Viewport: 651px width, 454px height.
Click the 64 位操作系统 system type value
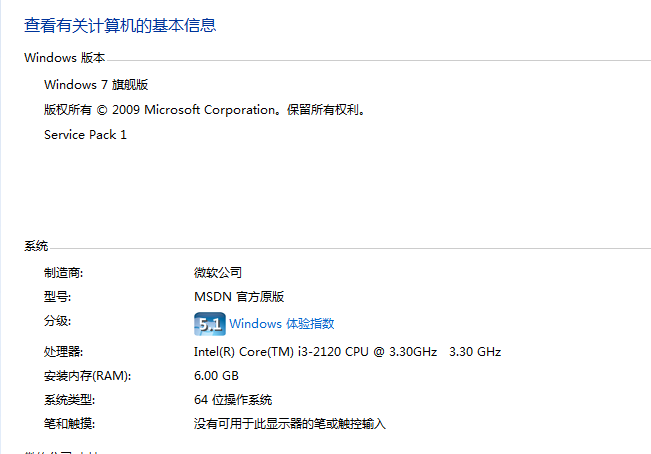point(233,400)
